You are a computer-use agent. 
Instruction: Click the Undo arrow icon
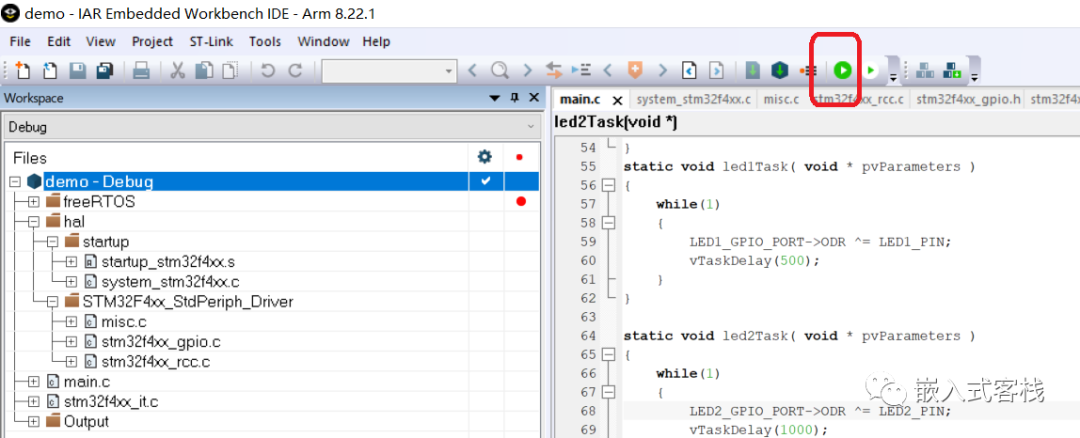[268, 70]
